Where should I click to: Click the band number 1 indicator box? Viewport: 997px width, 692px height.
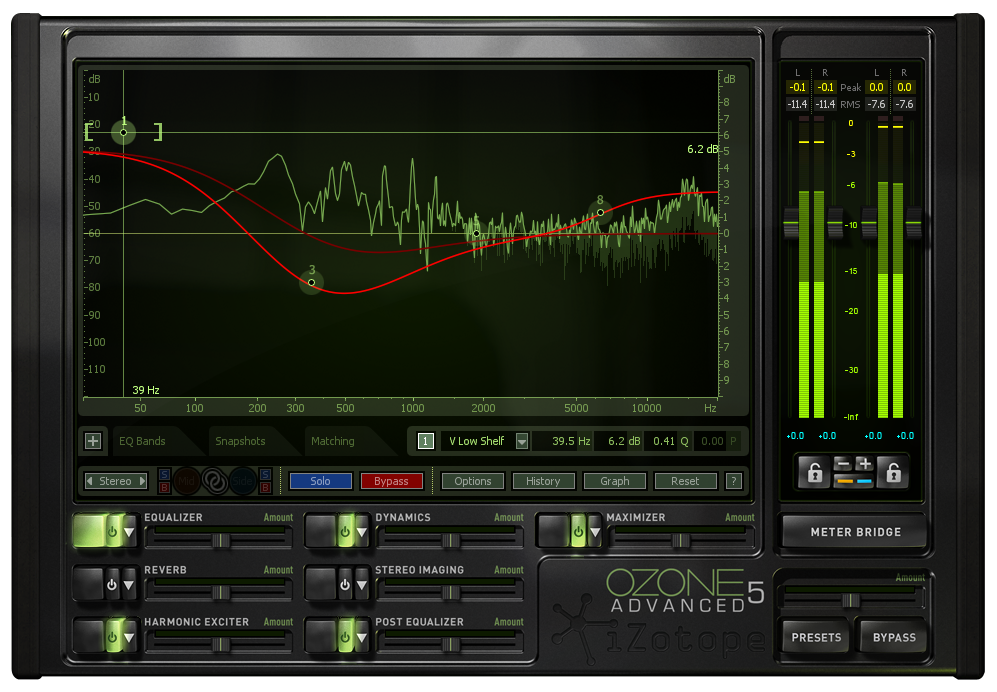(x=425, y=441)
